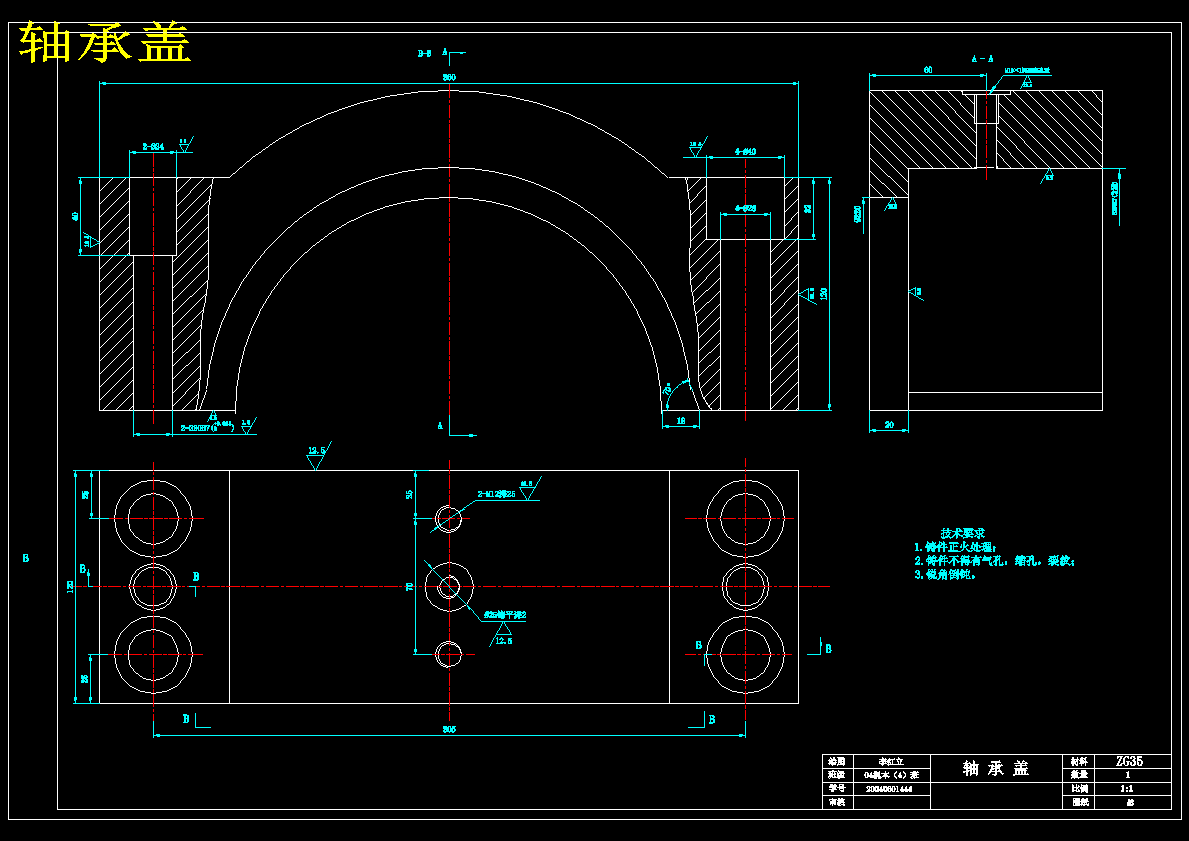Click technical note line 3 锐角倒钝

pos(945,575)
